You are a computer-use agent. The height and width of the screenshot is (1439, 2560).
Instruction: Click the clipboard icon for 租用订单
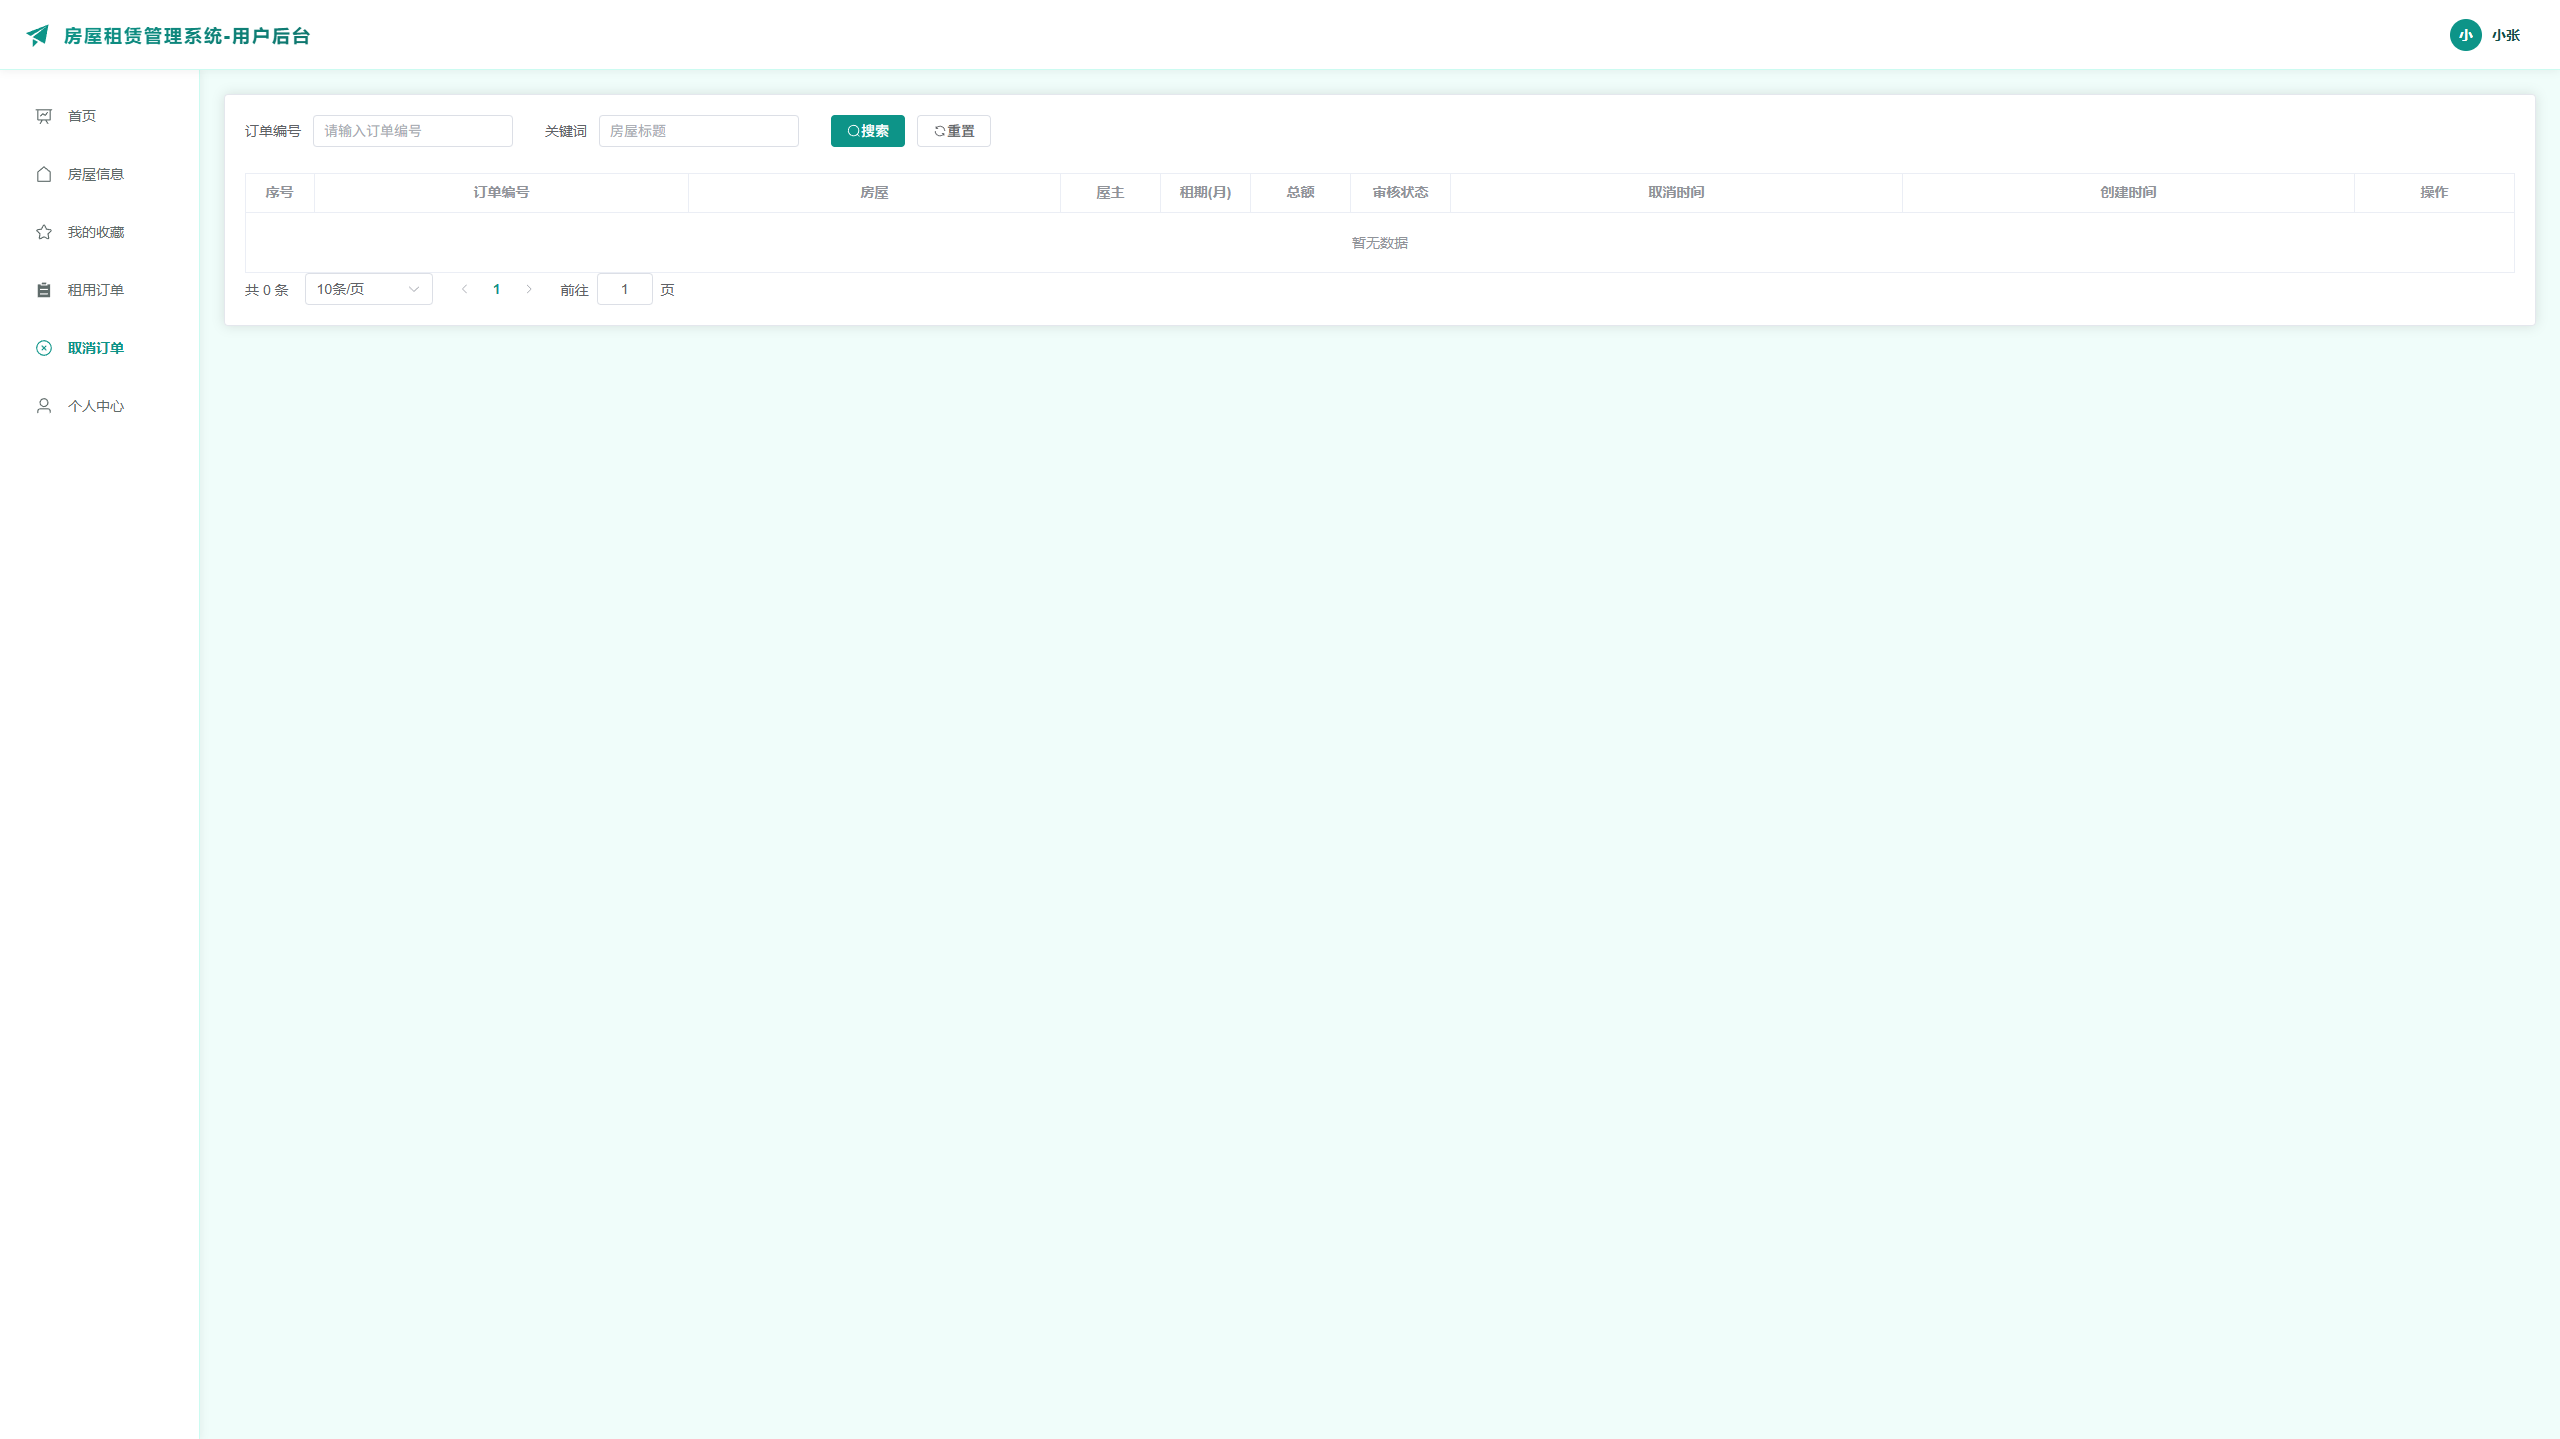click(44, 290)
